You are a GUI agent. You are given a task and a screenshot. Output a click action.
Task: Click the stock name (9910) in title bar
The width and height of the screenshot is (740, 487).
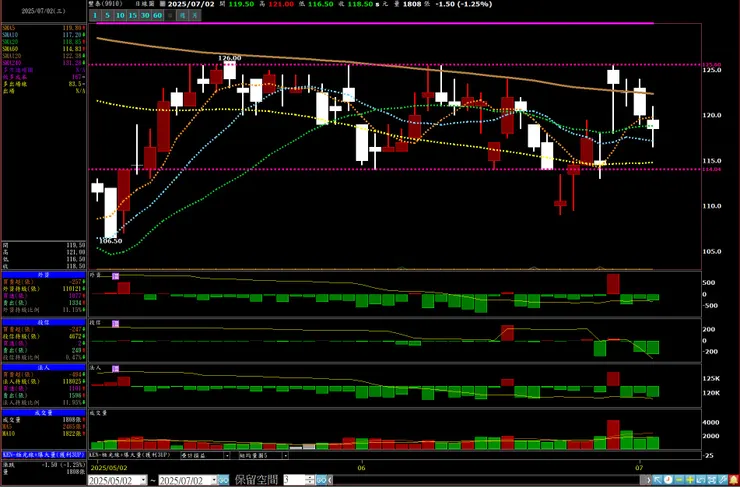click(106, 4)
